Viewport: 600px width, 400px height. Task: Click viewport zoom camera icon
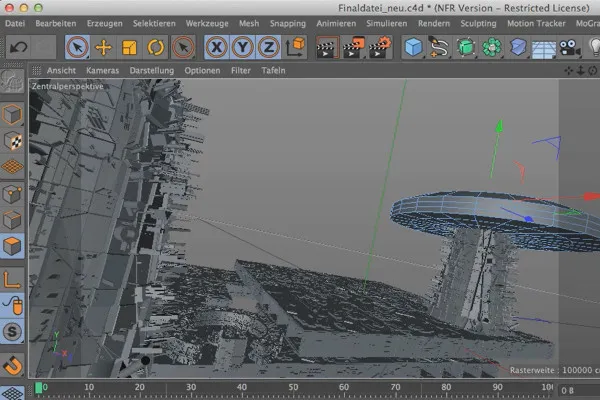(x=580, y=70)
